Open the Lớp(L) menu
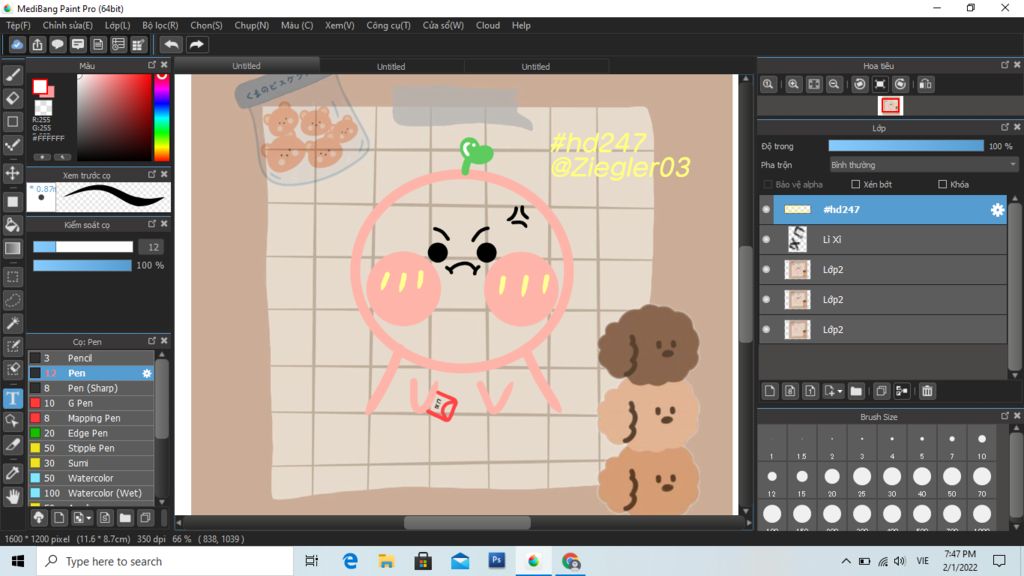 pos(118,25)
